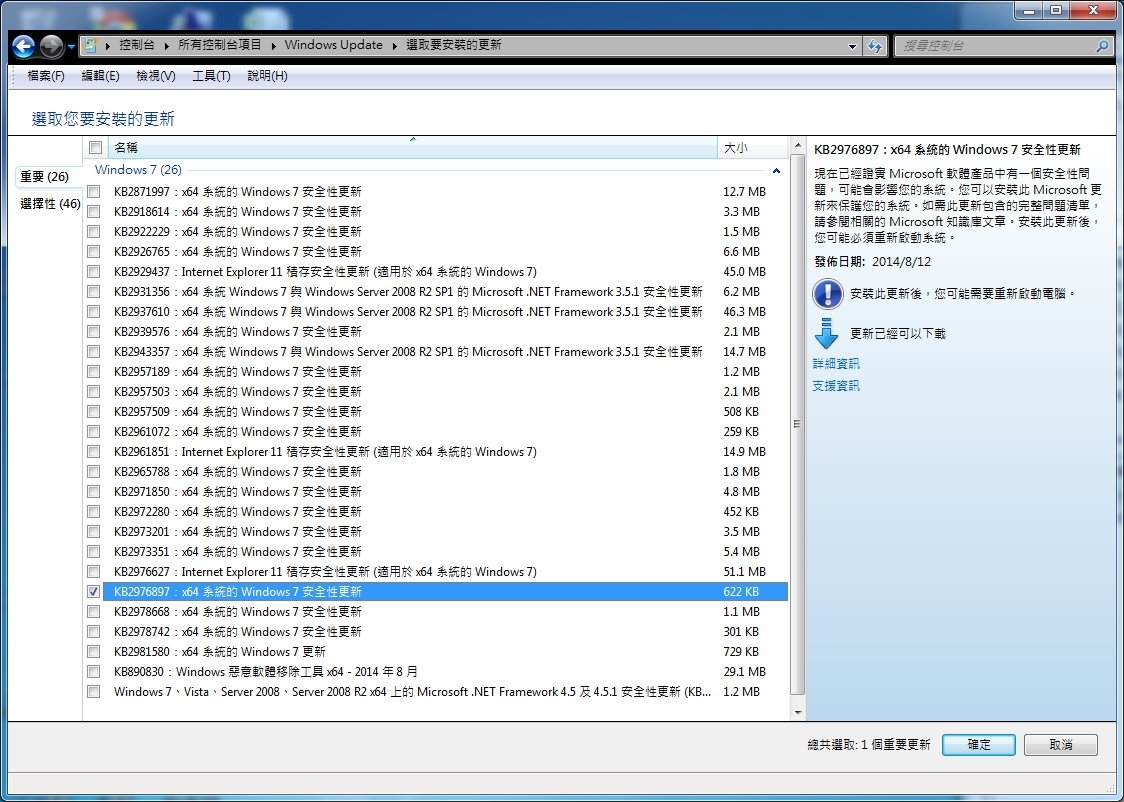Select the KB2978668 update row
The image size is (1124, 802).
(x=445, y=611)
